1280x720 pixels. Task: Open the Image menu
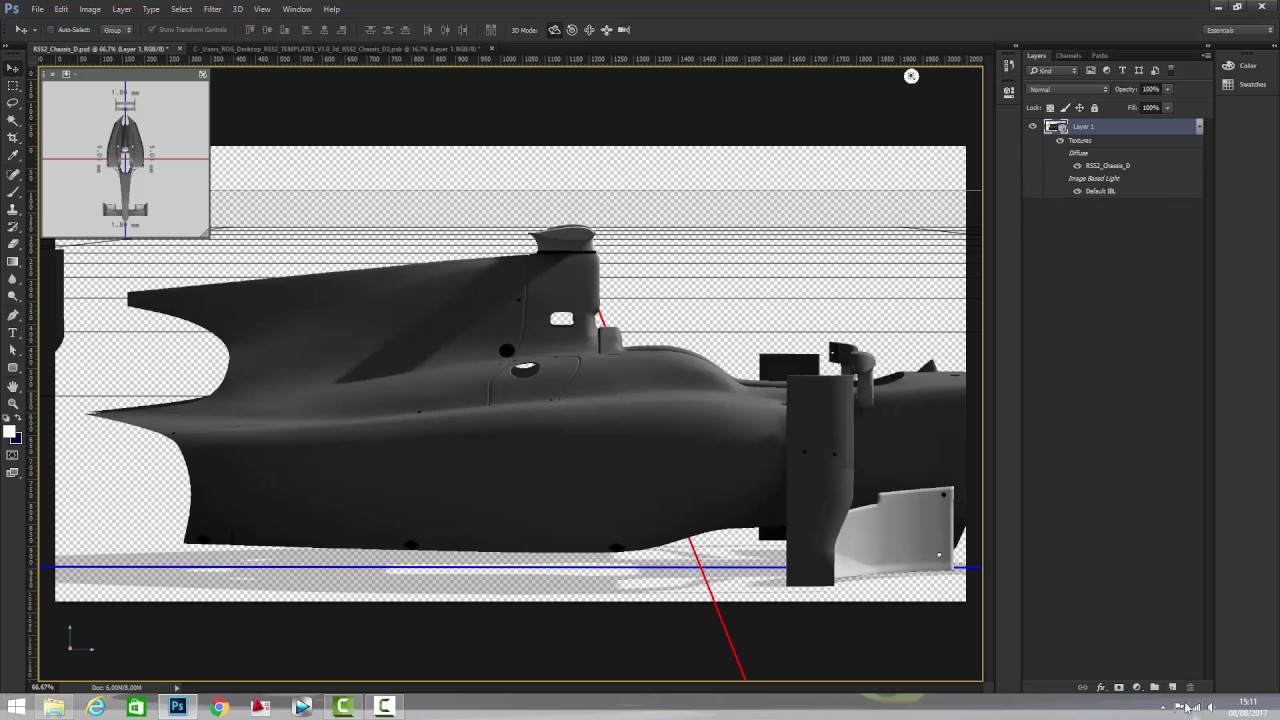pos(90,9)
